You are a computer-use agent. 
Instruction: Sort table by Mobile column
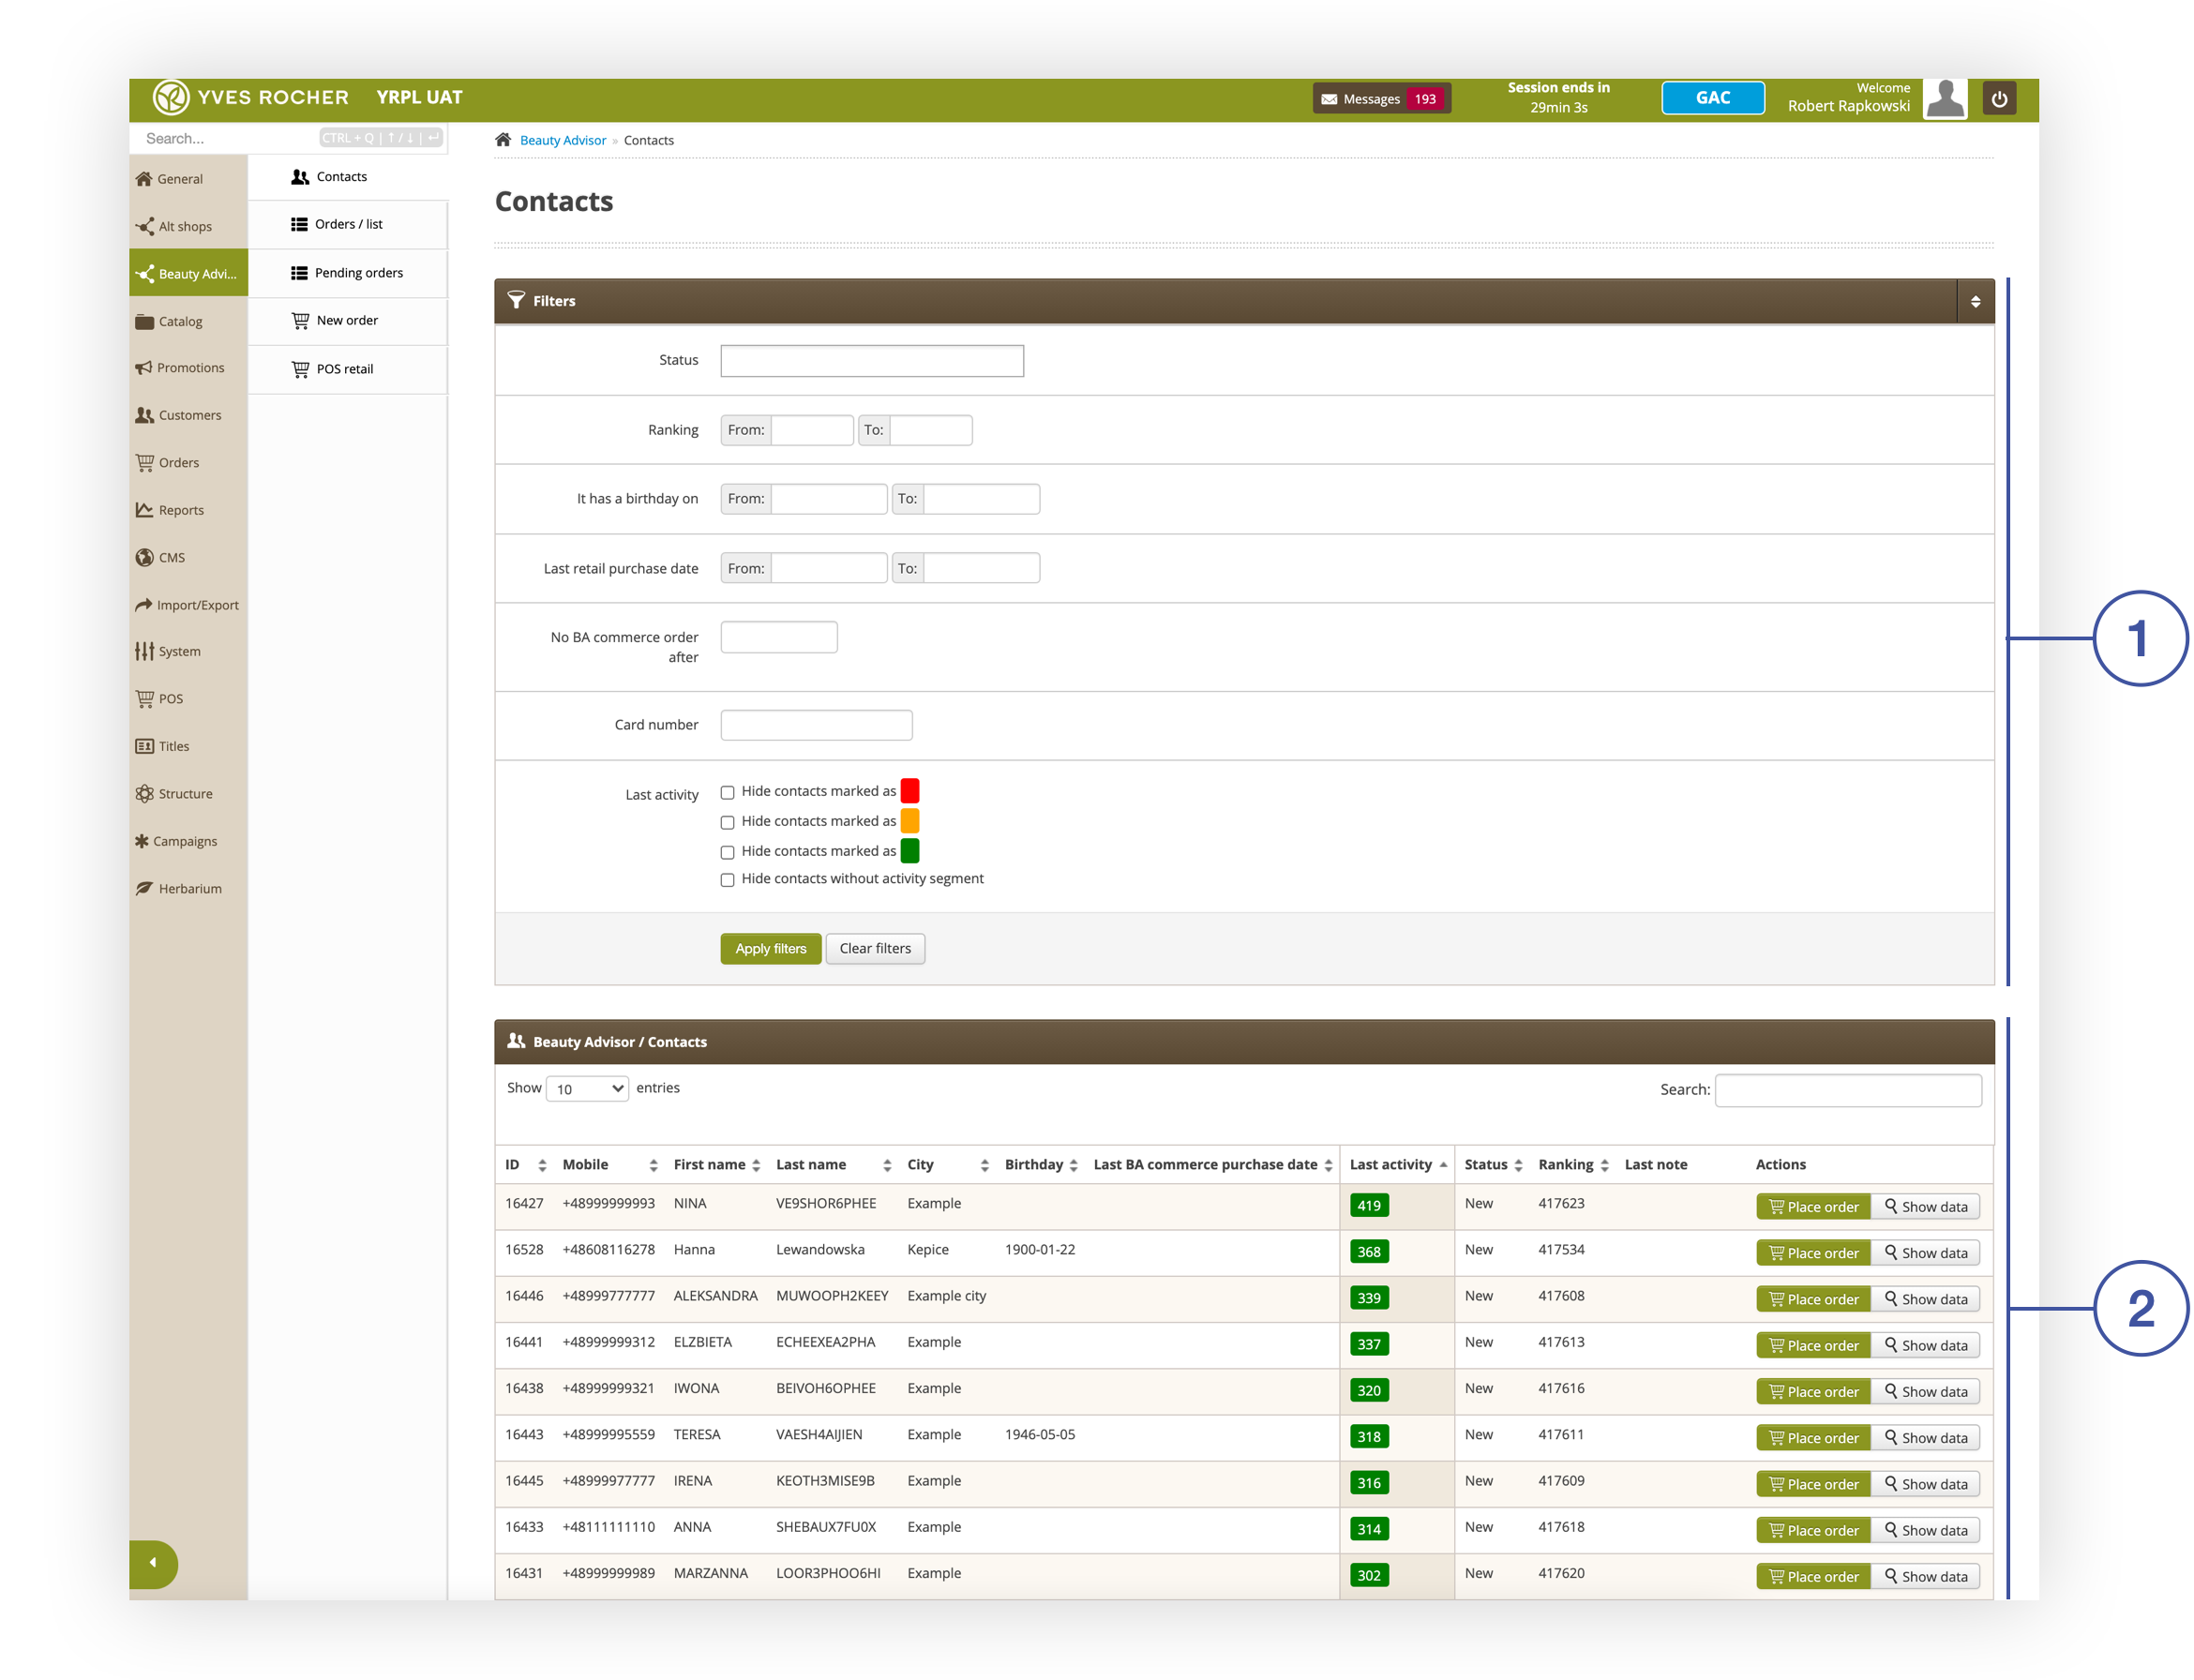coord(610,1165)
